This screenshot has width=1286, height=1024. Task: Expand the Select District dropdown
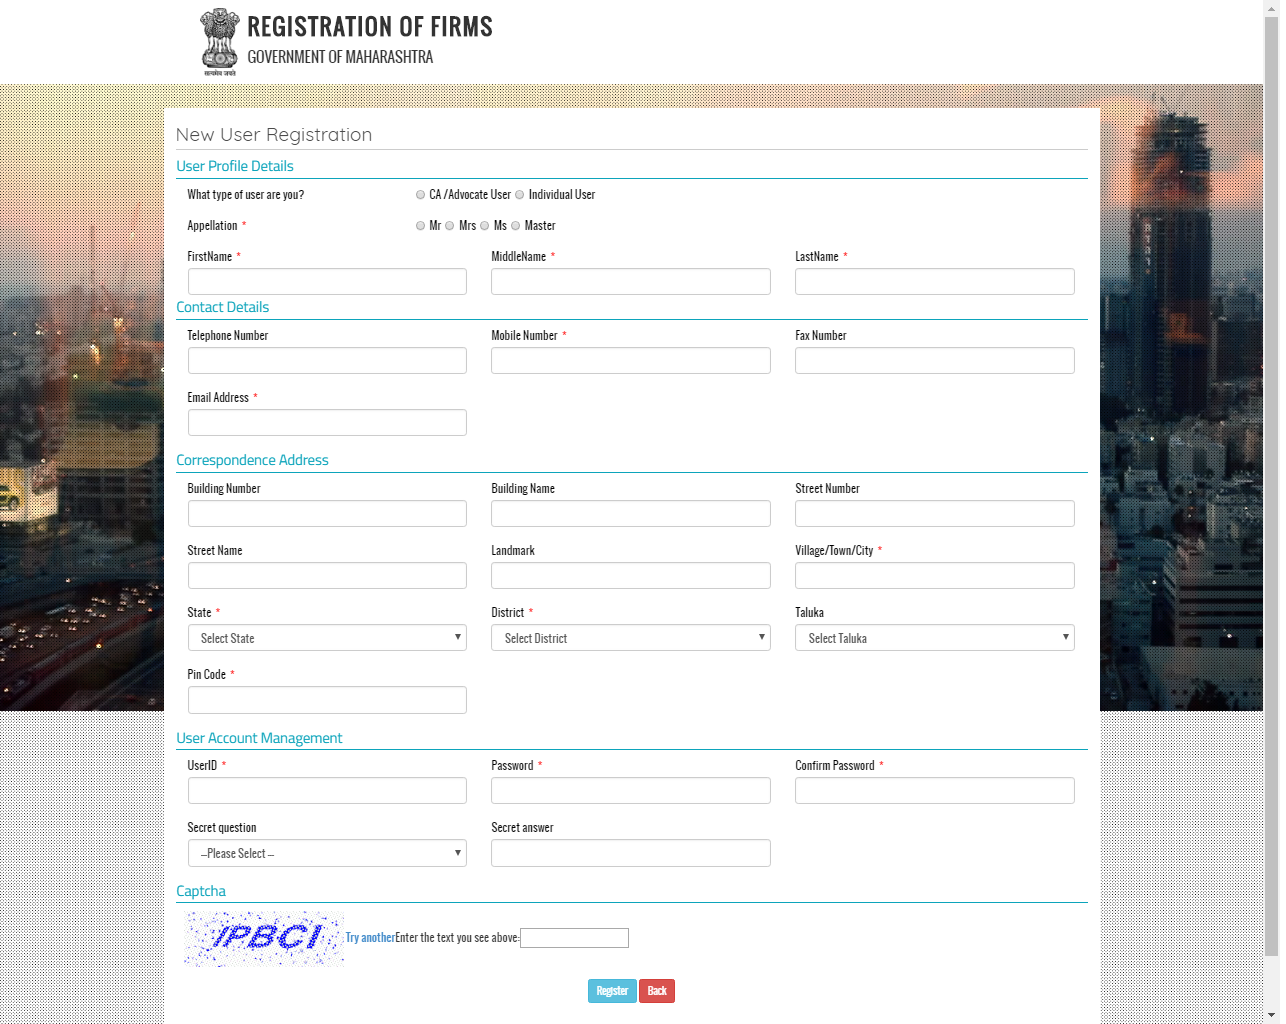coord(630,638)
